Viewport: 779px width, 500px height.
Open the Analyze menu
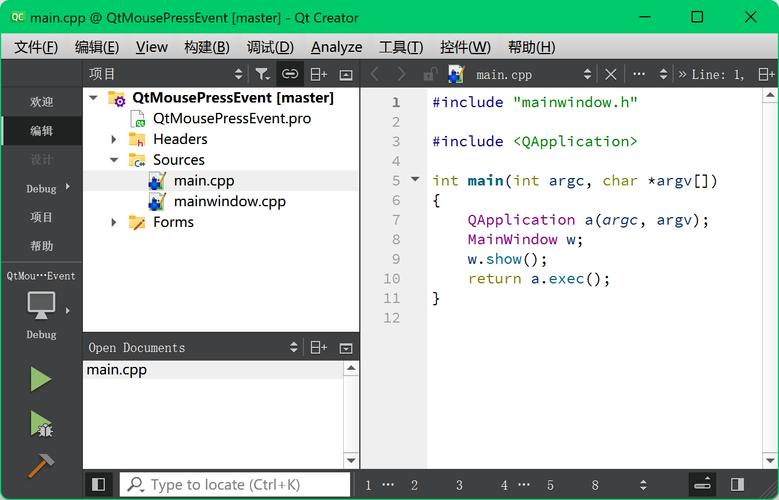click(x=336, y=47)
